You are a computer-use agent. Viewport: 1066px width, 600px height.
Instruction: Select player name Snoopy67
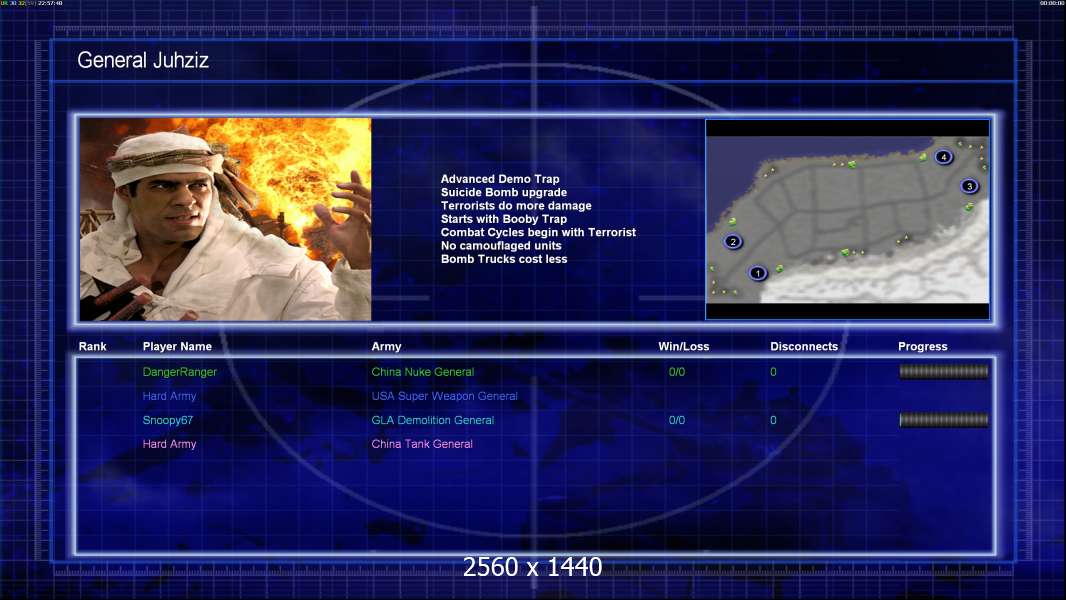168,420
